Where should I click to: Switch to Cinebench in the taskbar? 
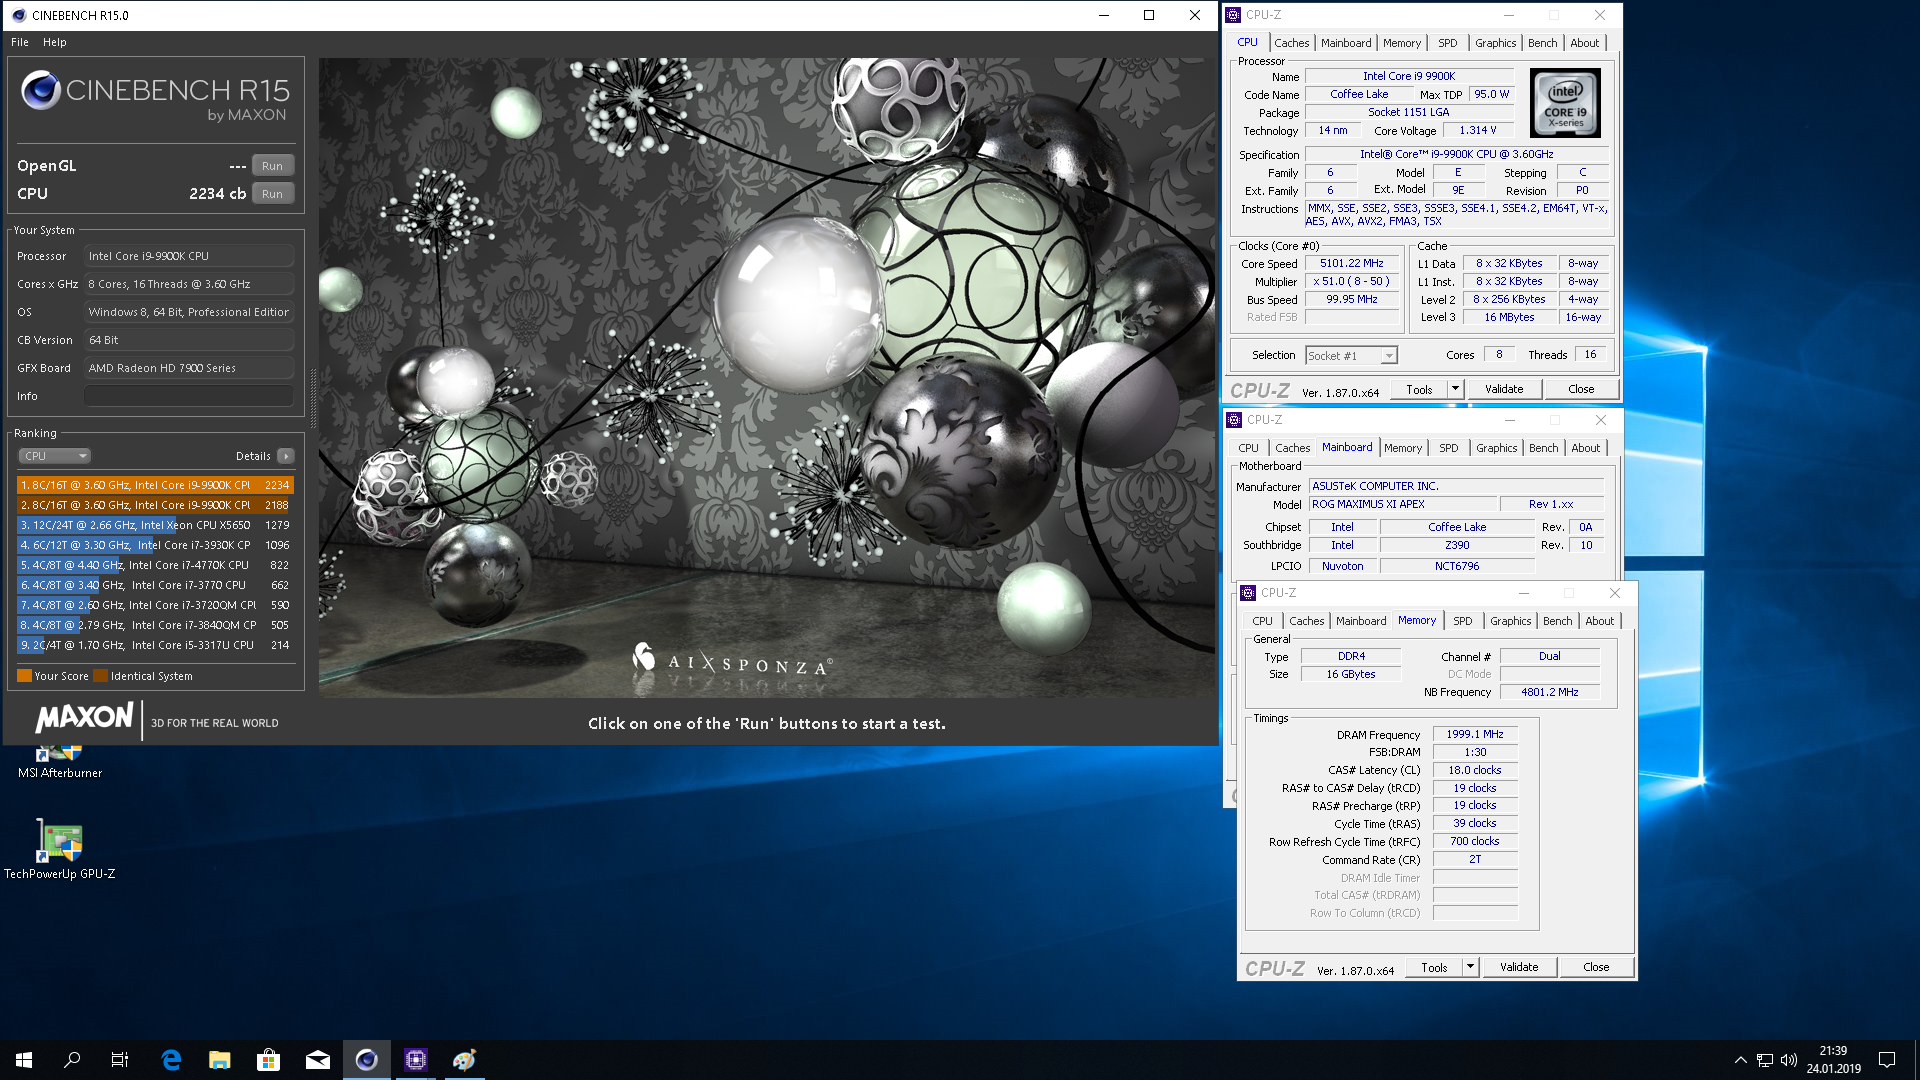(367, 1060)
